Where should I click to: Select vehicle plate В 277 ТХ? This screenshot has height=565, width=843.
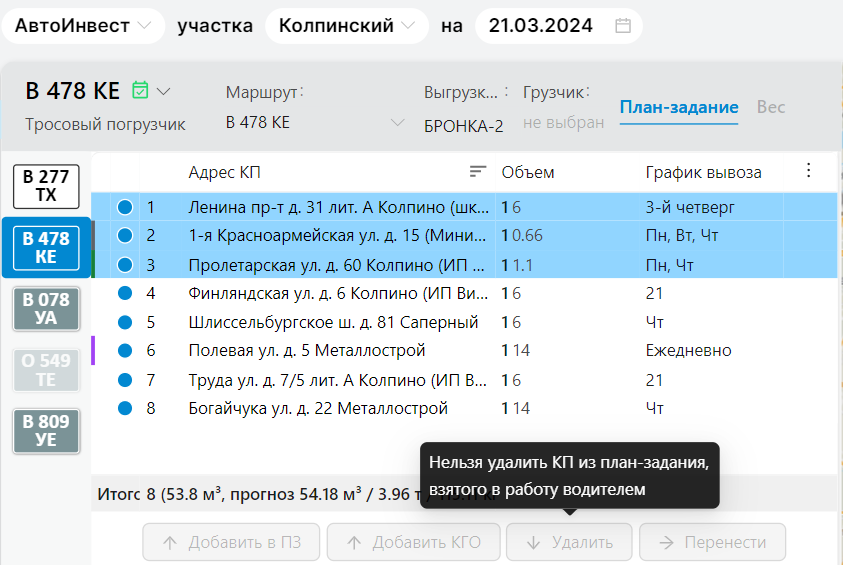46,186
